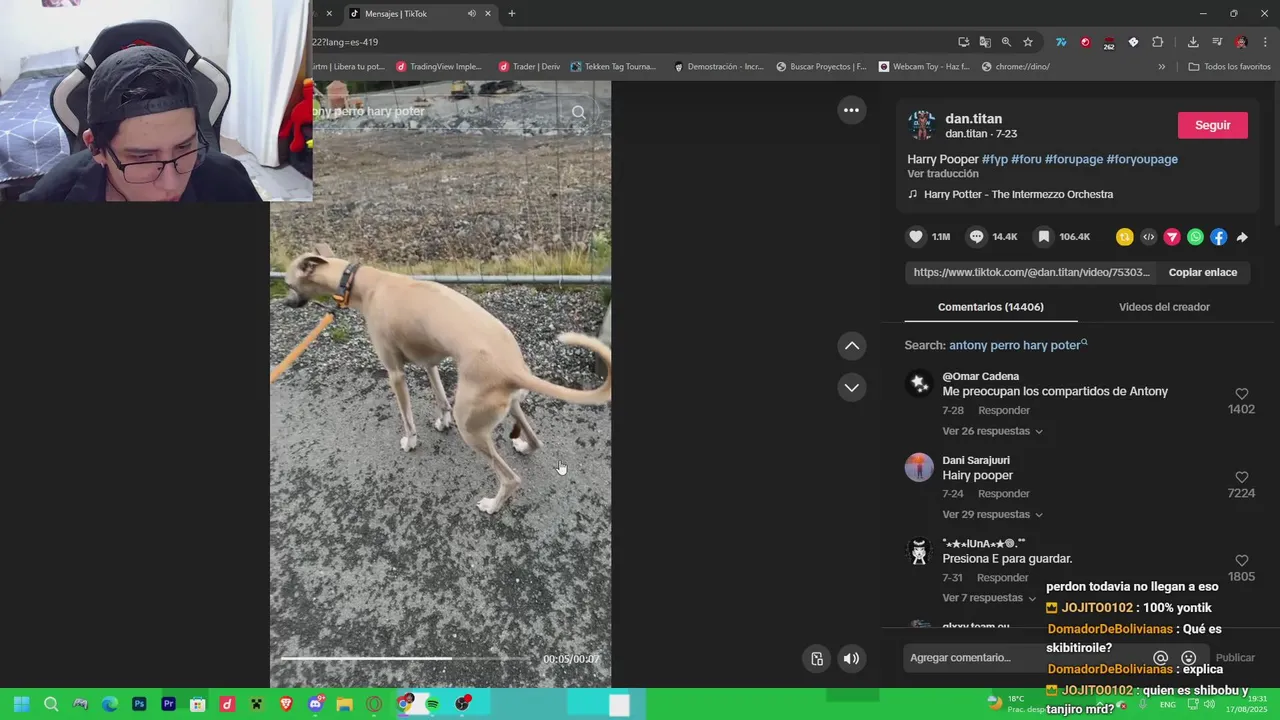Open Webcam Toy bookmark
This screenshot has width=1280, height=720.
point(924,67)
